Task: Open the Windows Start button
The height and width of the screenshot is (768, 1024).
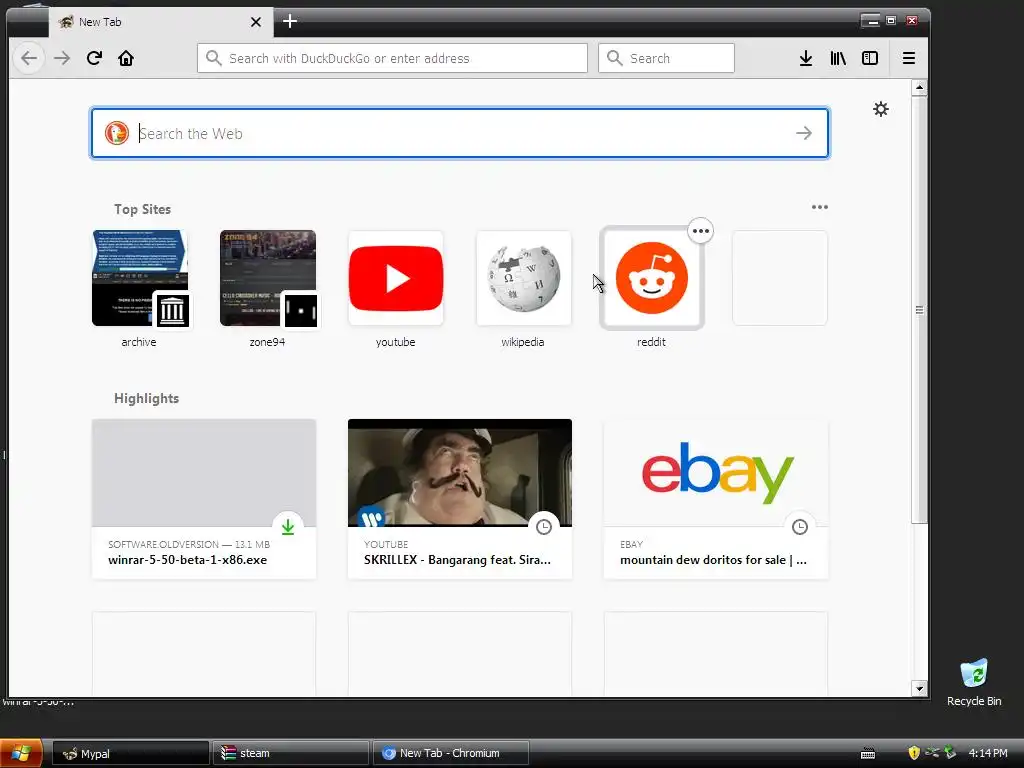Action: tap(22, 753)
